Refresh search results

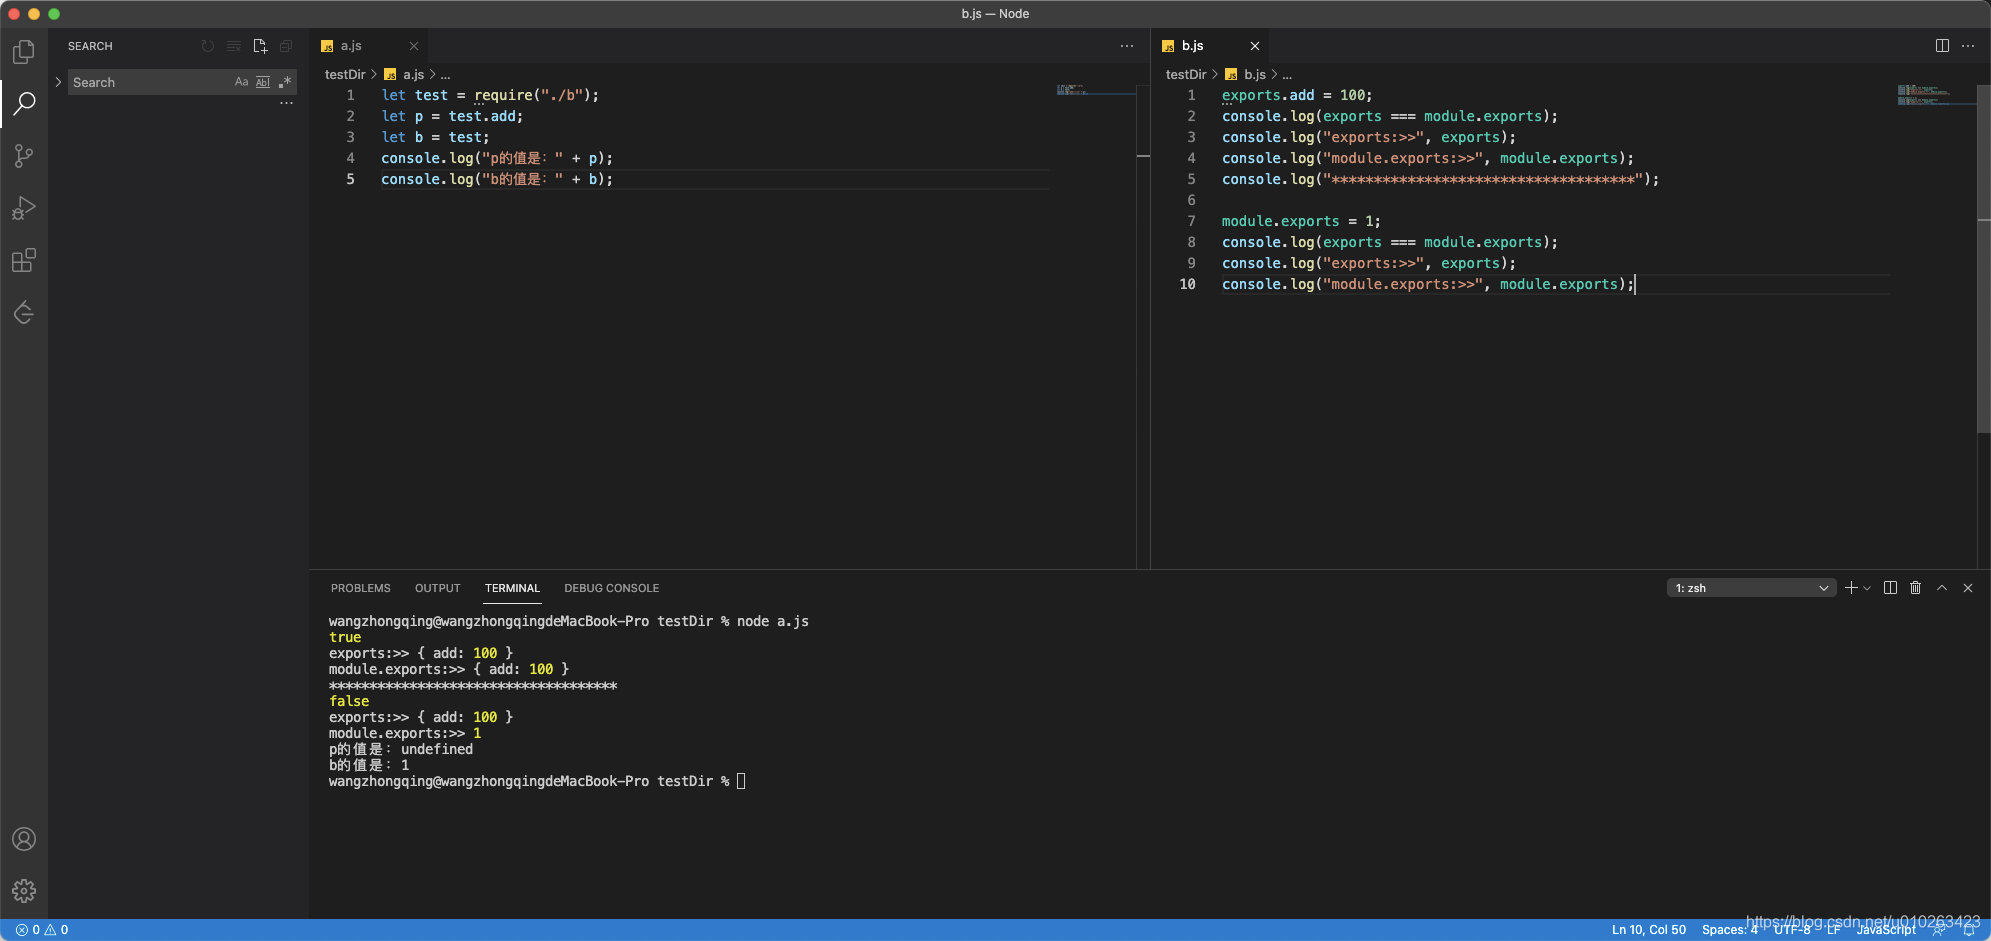(x=208, y=46)
